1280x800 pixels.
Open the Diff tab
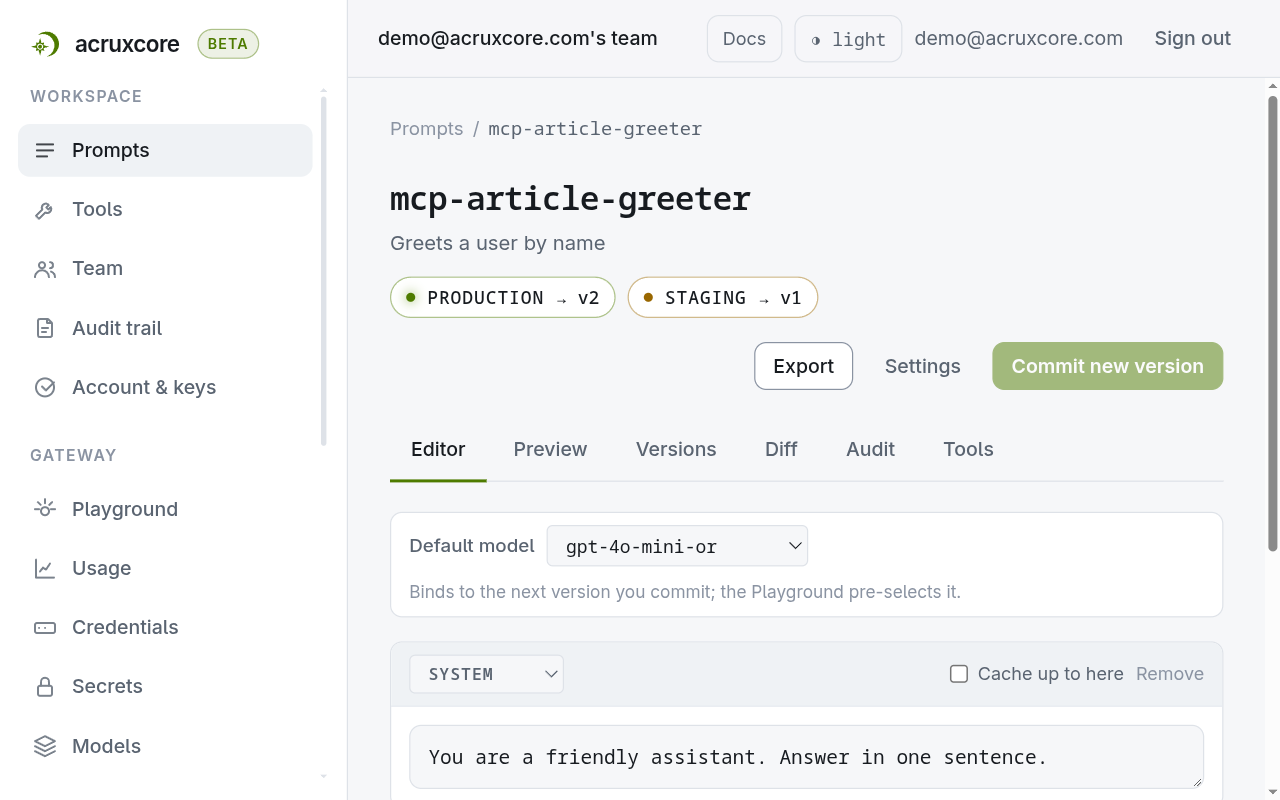pyautogui.click(x=781, y=449)
